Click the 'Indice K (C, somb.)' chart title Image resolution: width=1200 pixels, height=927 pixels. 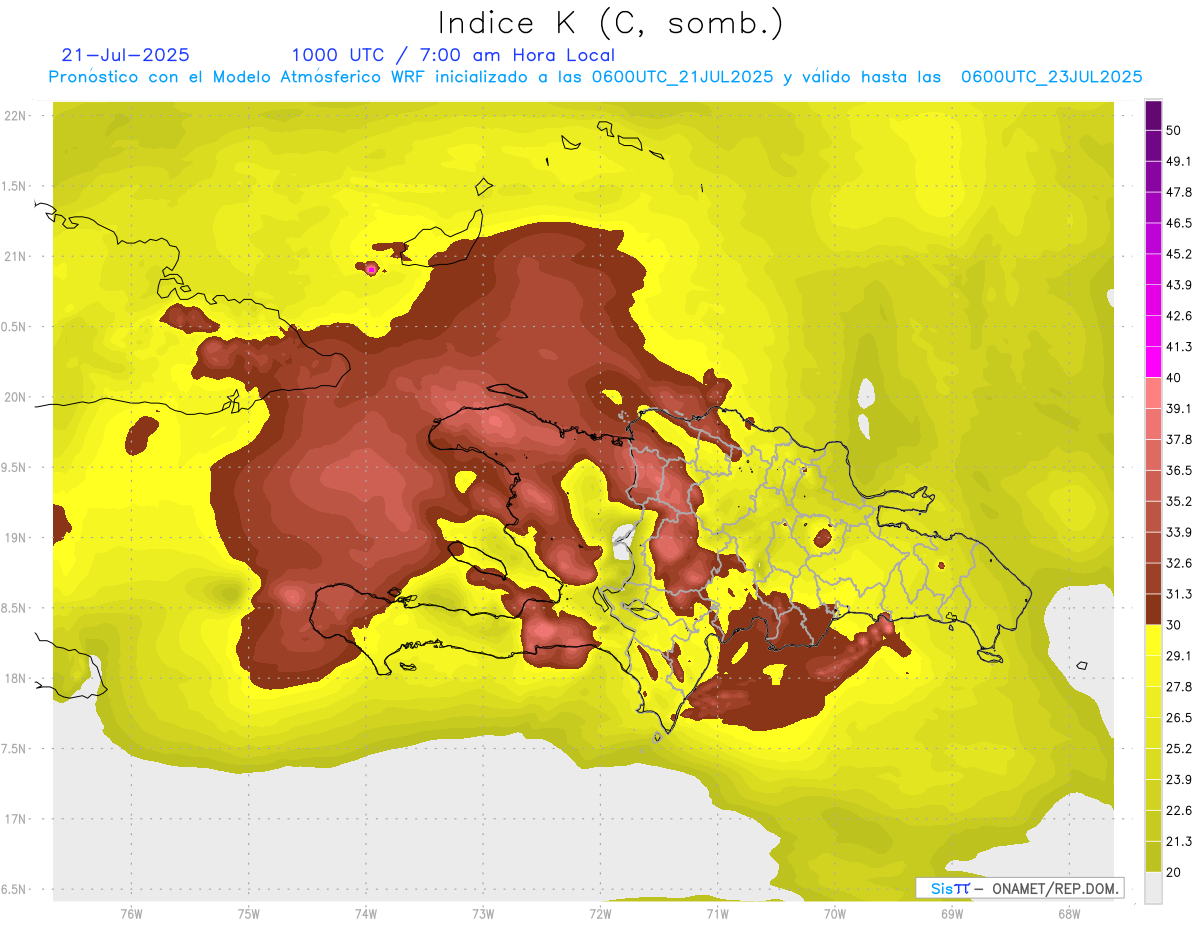pos(611,22)
